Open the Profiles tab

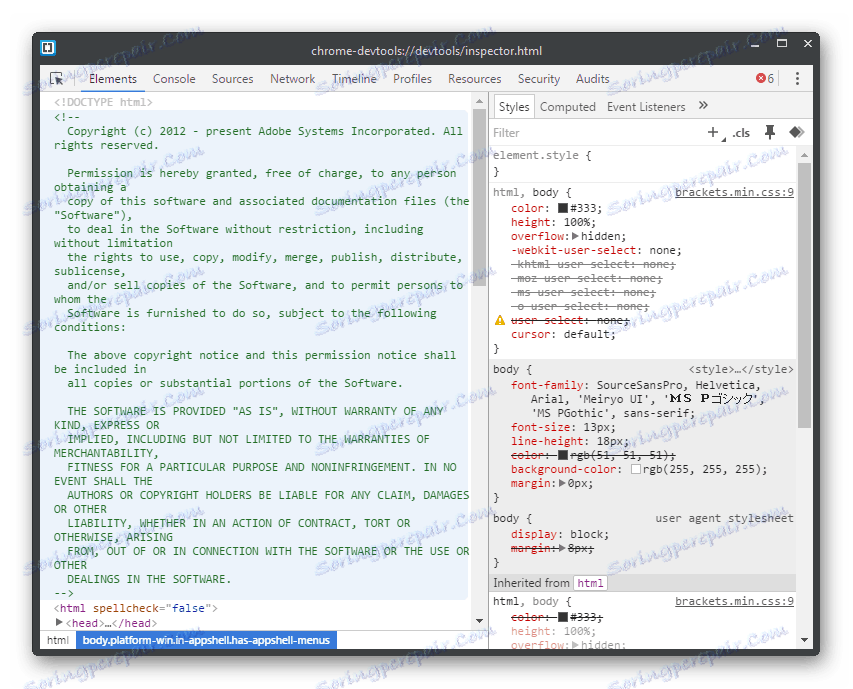tap(412, 79)
